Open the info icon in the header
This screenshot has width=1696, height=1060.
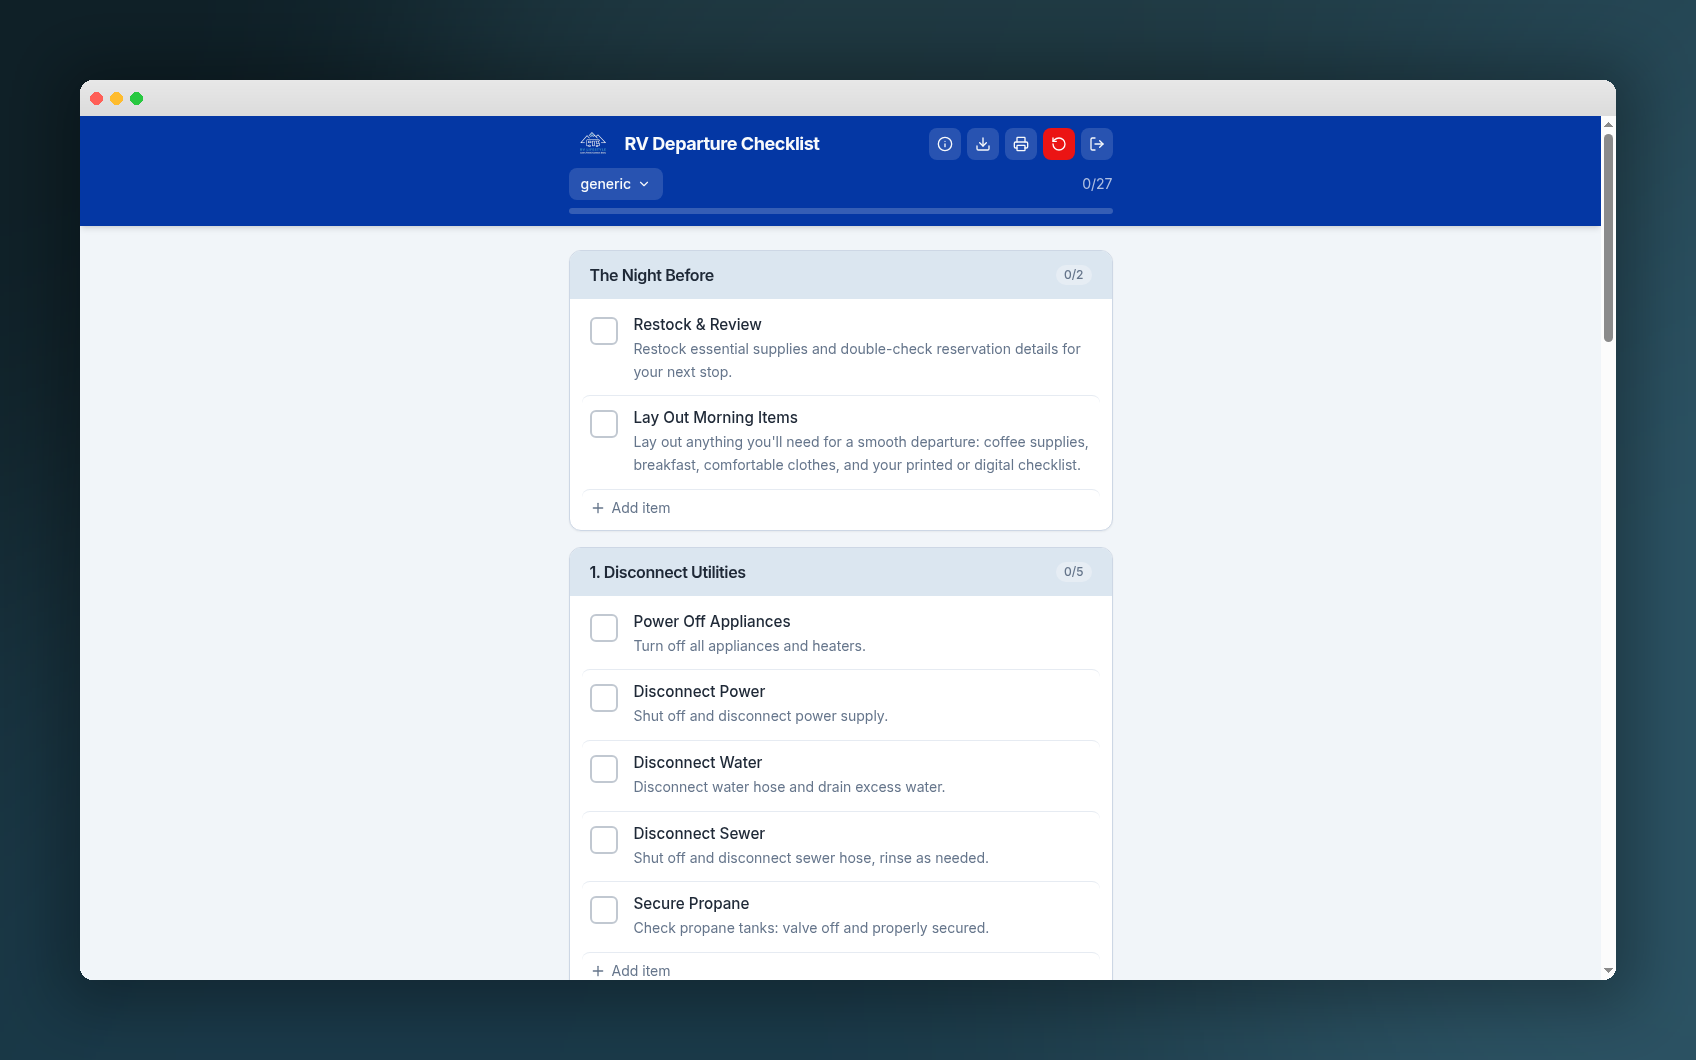[x=944, y=144]
